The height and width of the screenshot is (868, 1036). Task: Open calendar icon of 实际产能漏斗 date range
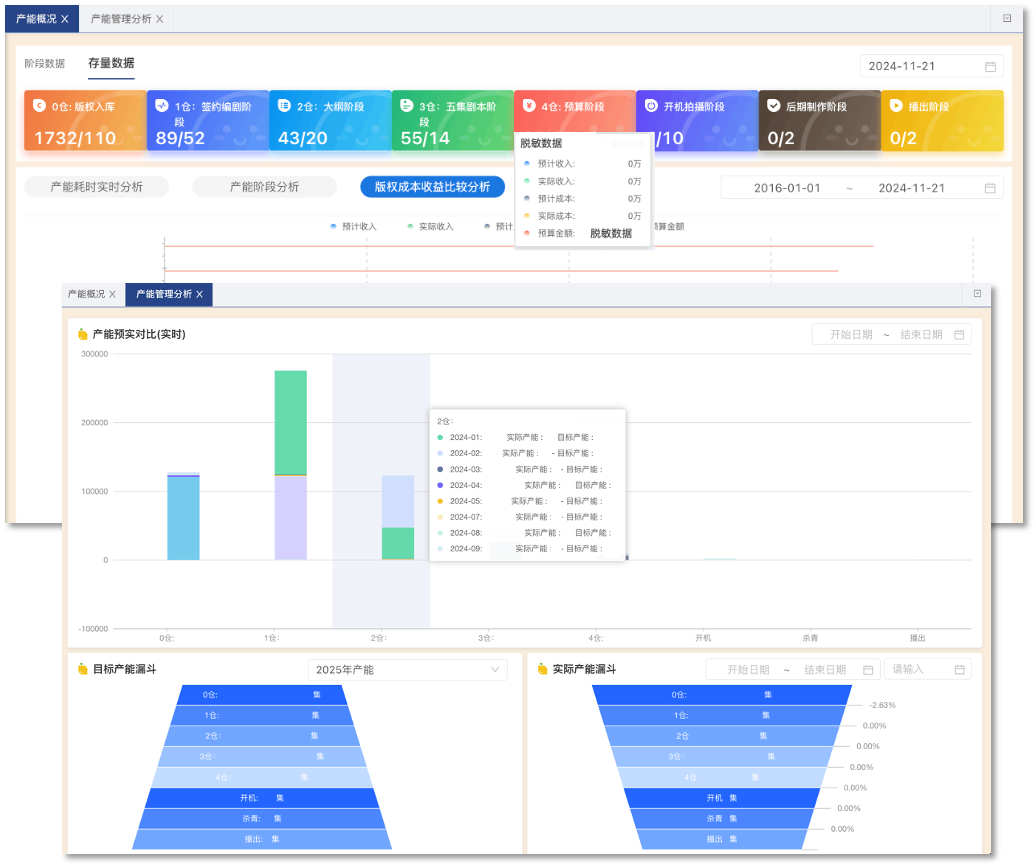pos(868,670)
